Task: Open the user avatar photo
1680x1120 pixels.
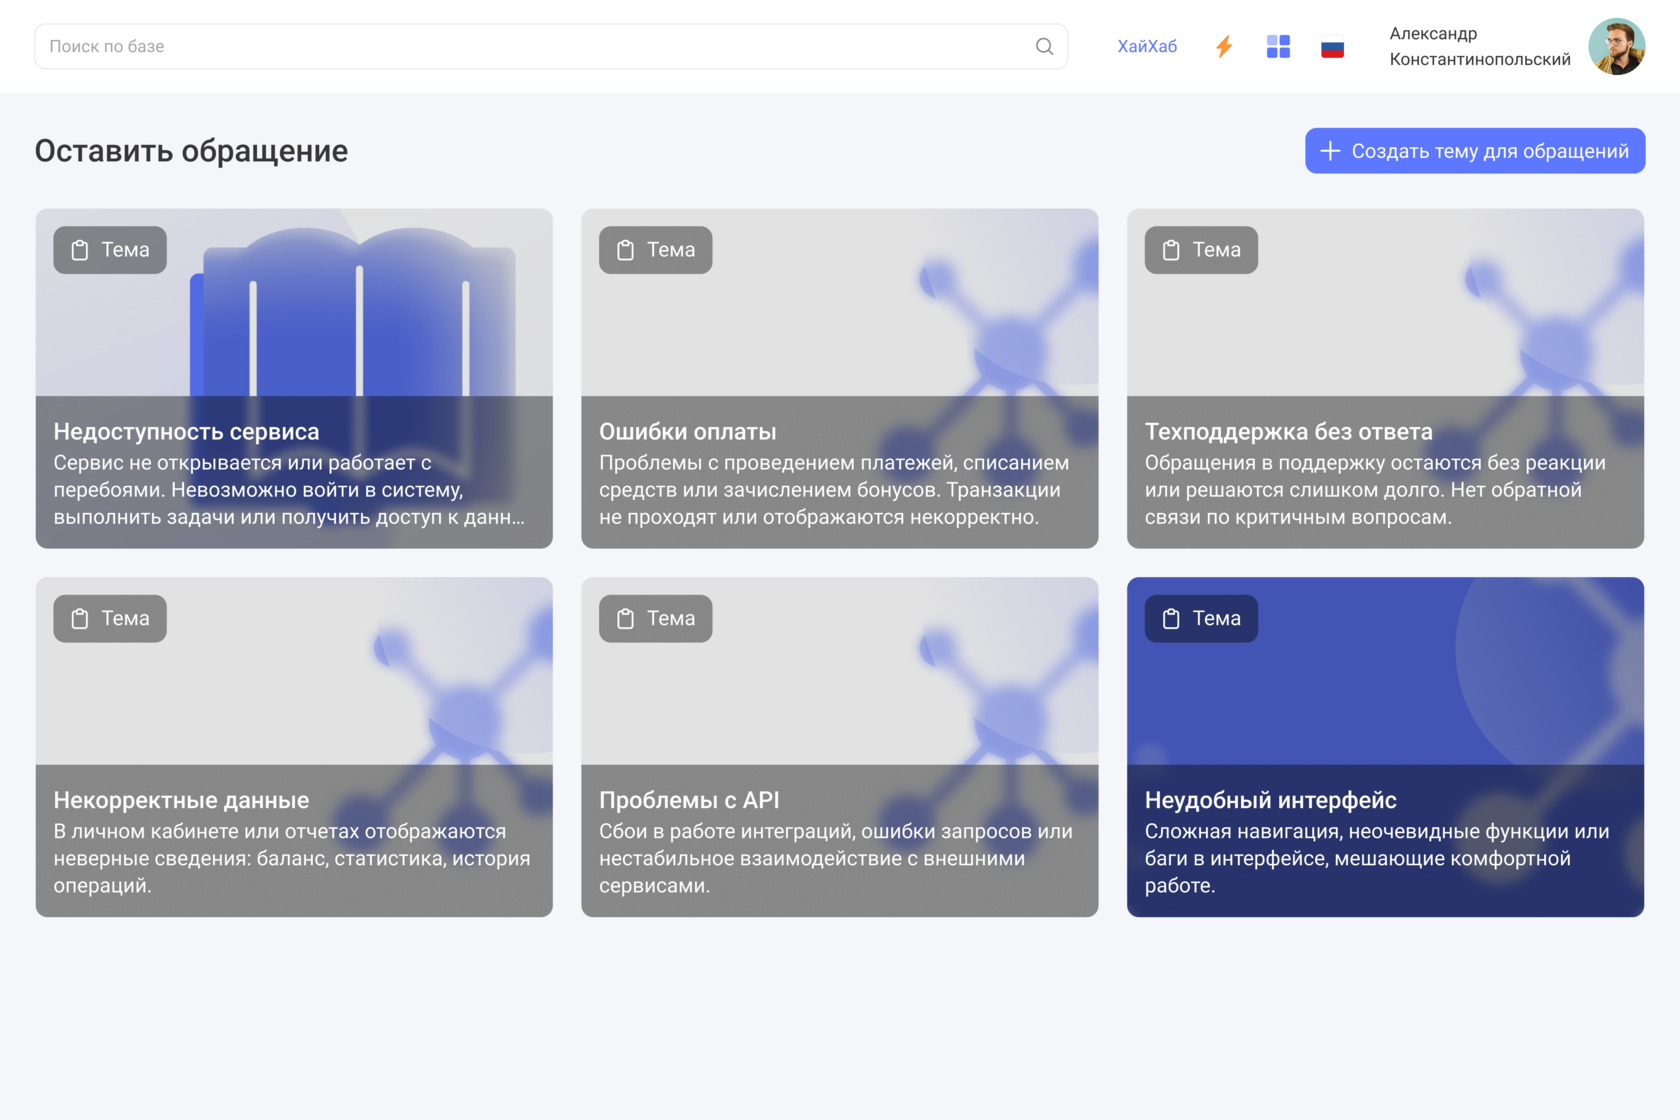Action: click(1616, 46)
